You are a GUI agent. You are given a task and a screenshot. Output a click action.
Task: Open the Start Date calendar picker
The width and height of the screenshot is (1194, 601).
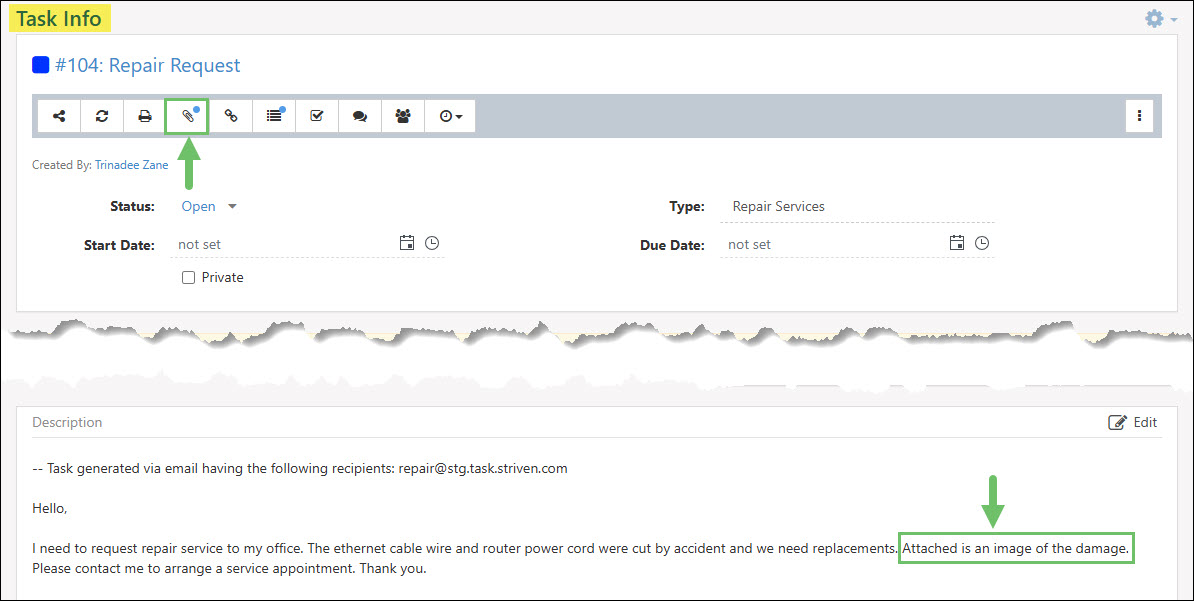[x=407, y=242]
